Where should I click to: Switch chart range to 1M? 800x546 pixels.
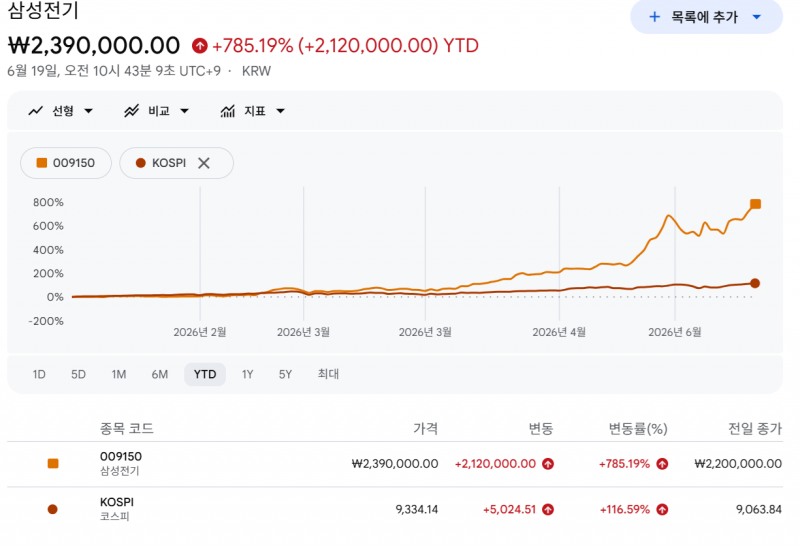119,375
